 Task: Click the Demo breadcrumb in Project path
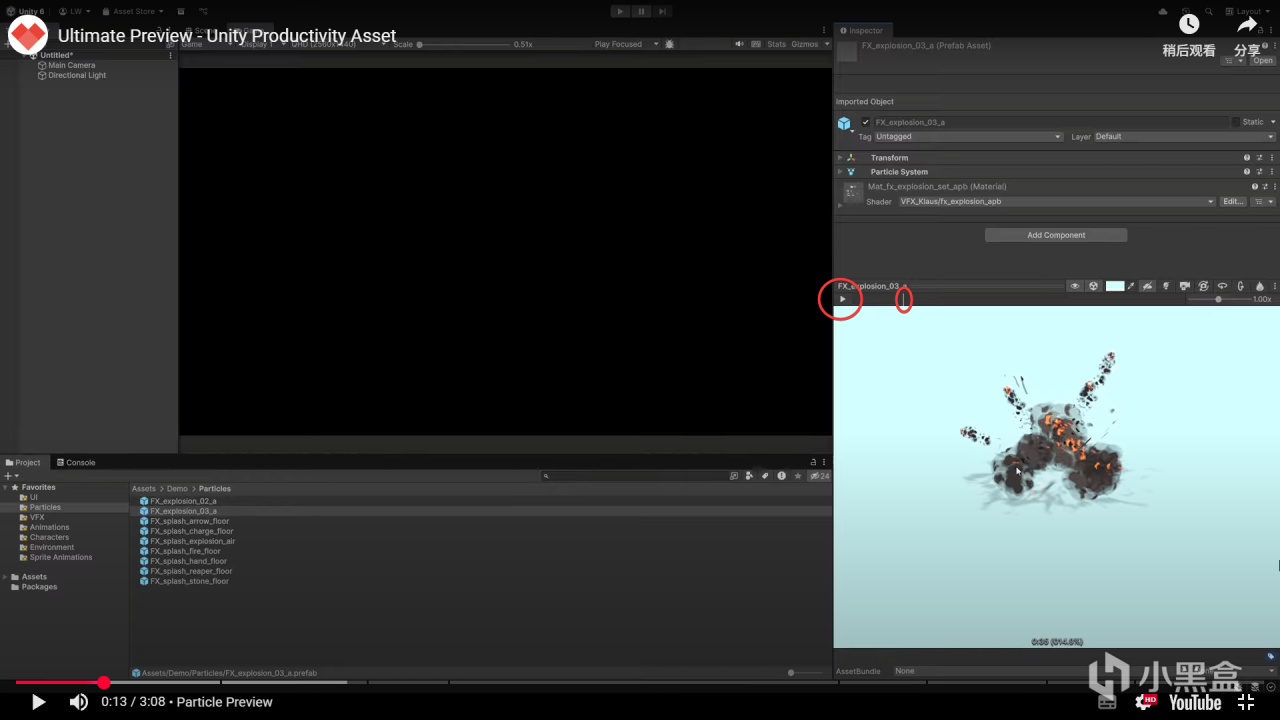pos(177,489)
